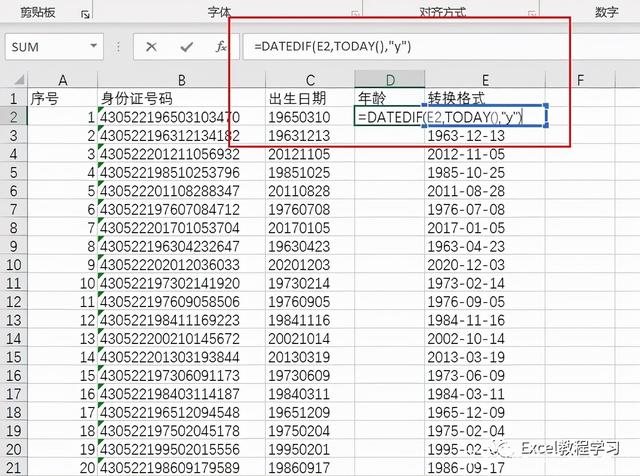Select column C header
This screenshot has height=476, width=640.
tap(310, 80)
